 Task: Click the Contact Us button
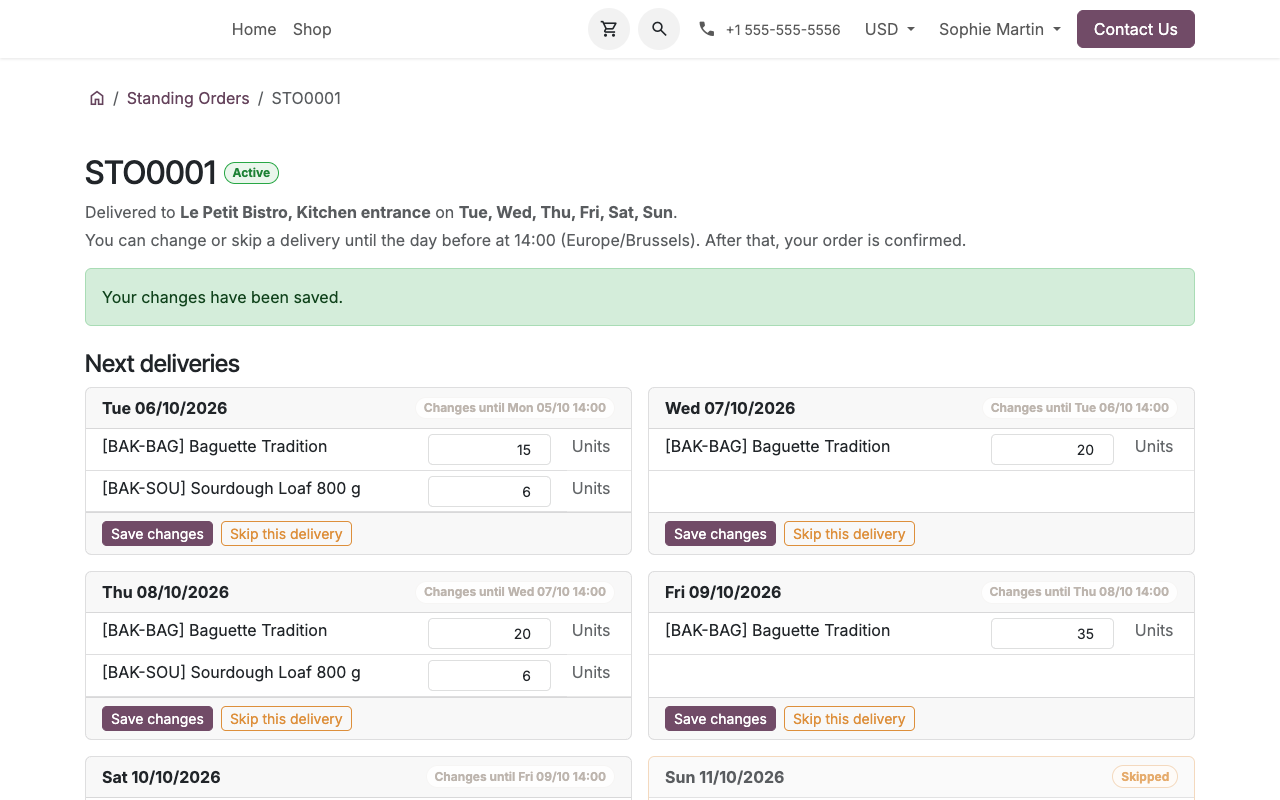pyautogui.click(x=1136, y=29)
